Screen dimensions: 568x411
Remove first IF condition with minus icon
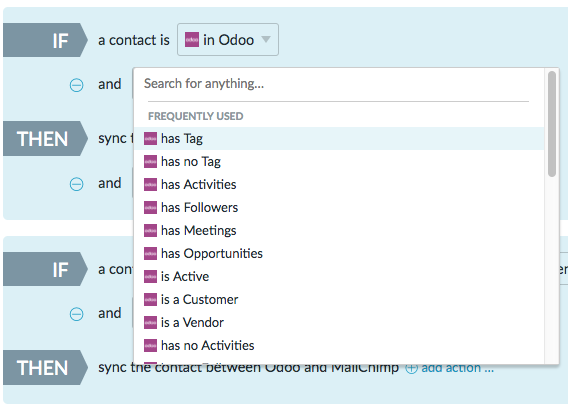click(76, 85)
